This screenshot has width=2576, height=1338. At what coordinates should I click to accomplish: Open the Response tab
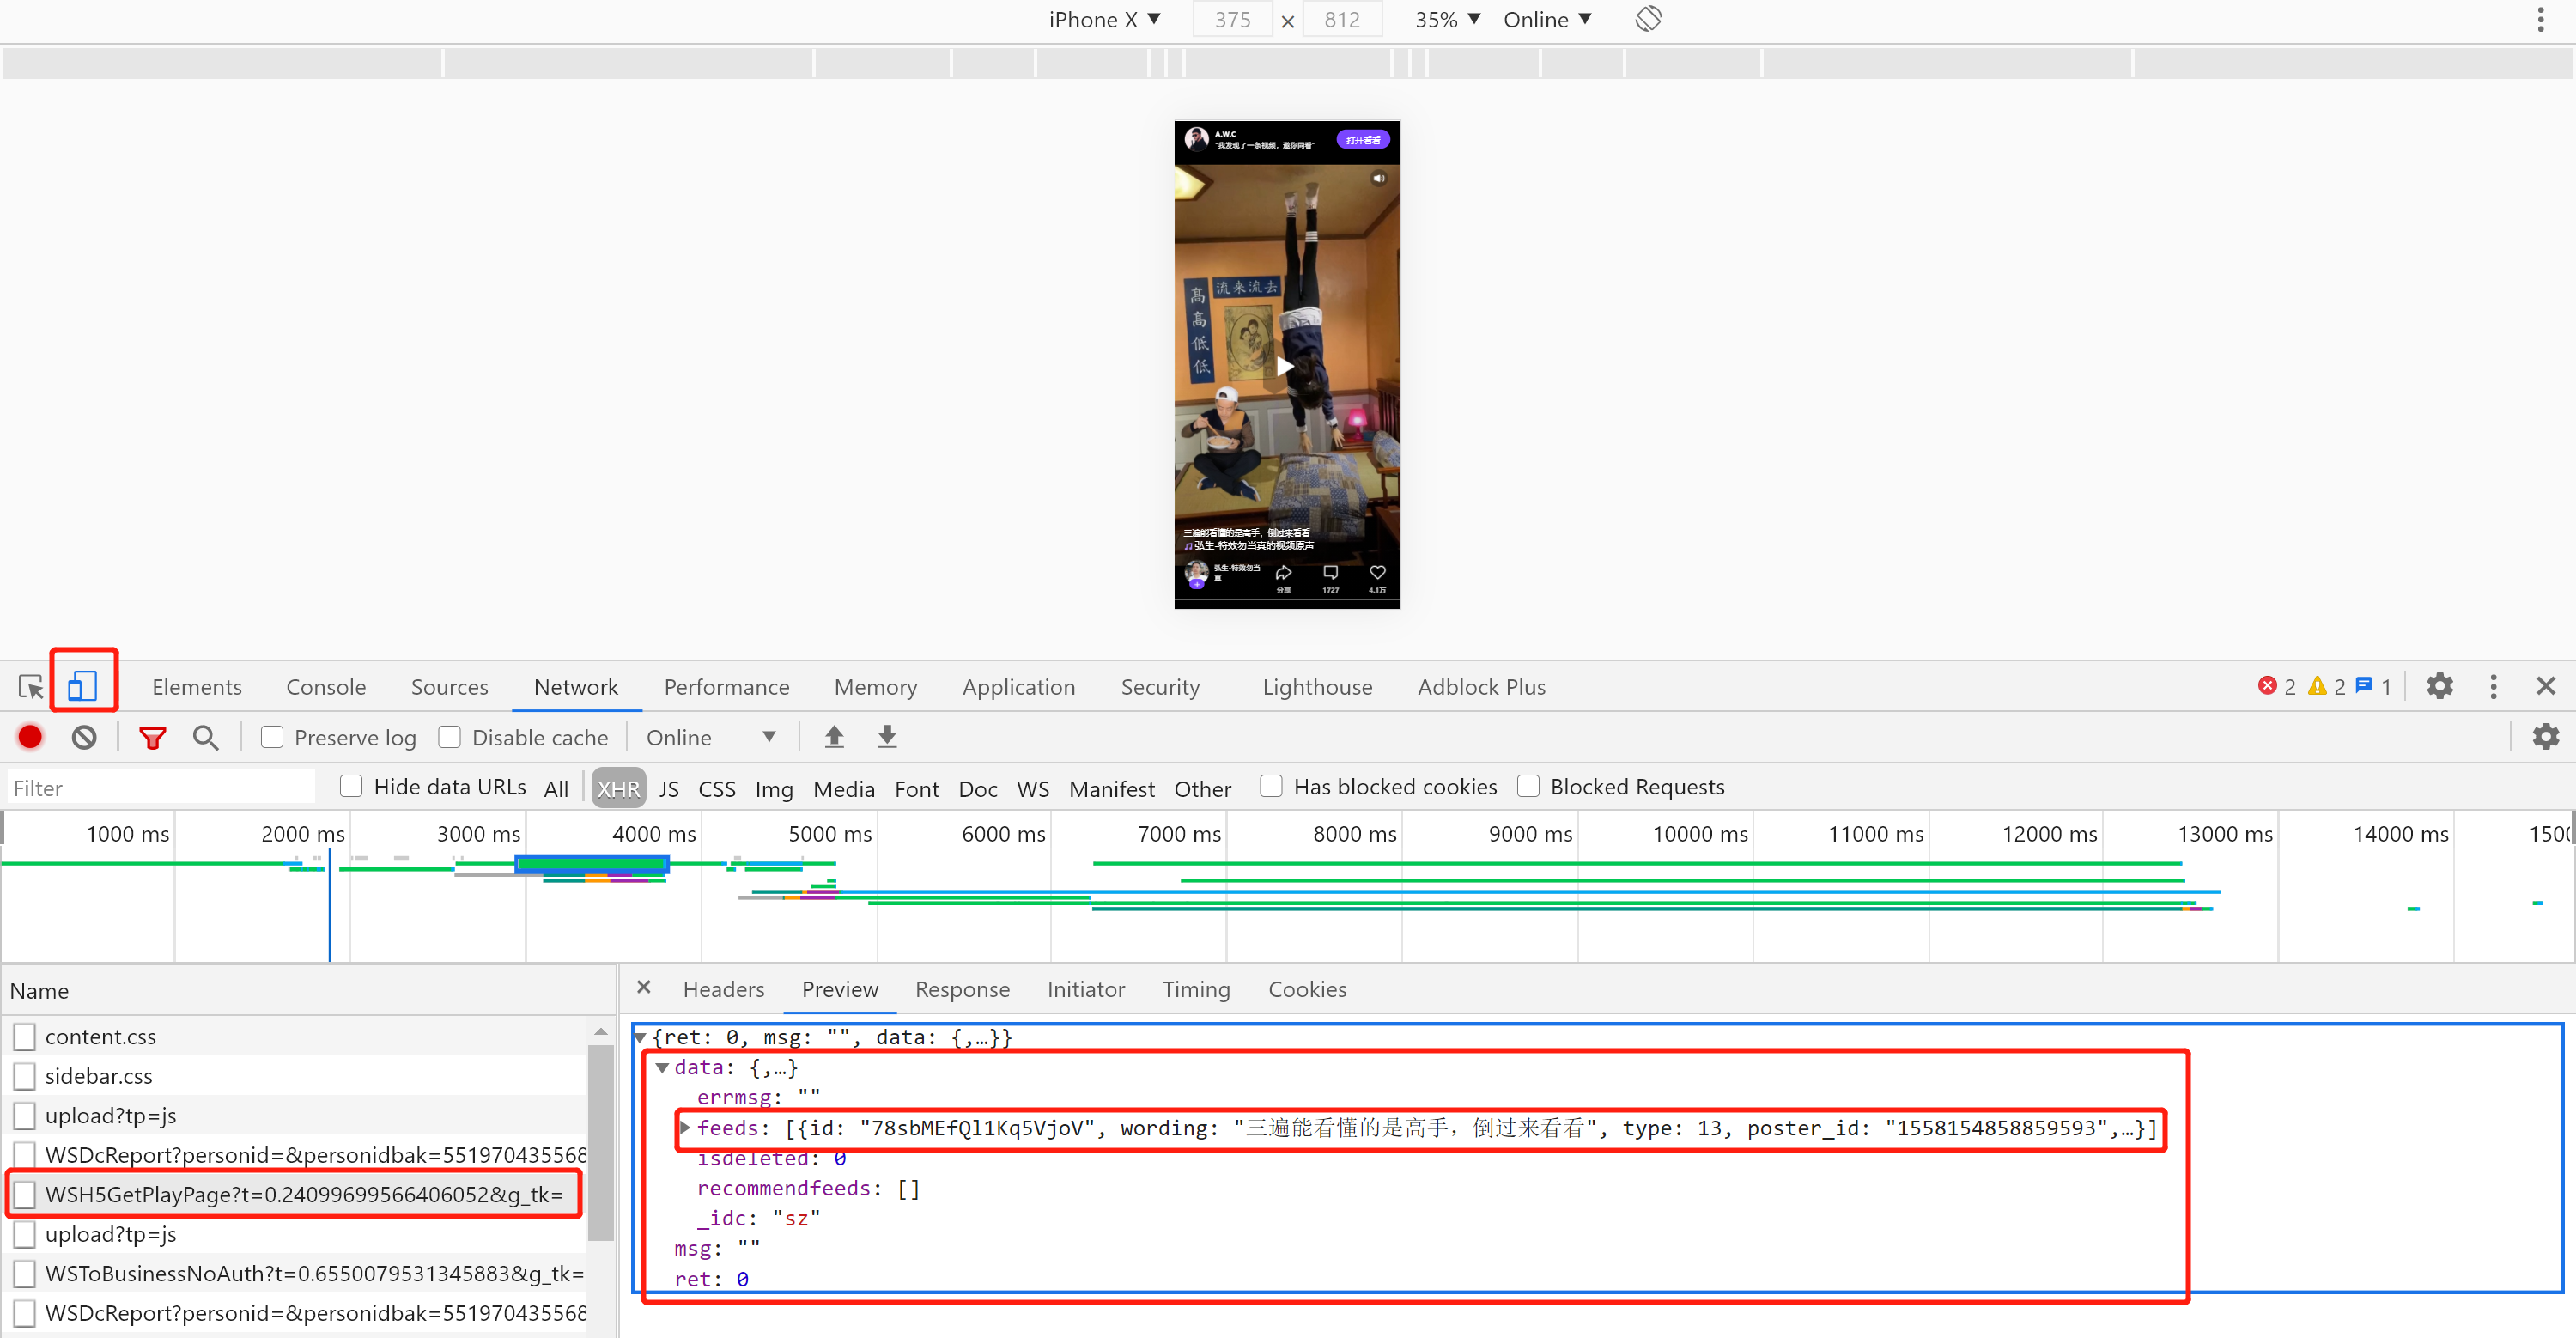[x=961, y=989]
